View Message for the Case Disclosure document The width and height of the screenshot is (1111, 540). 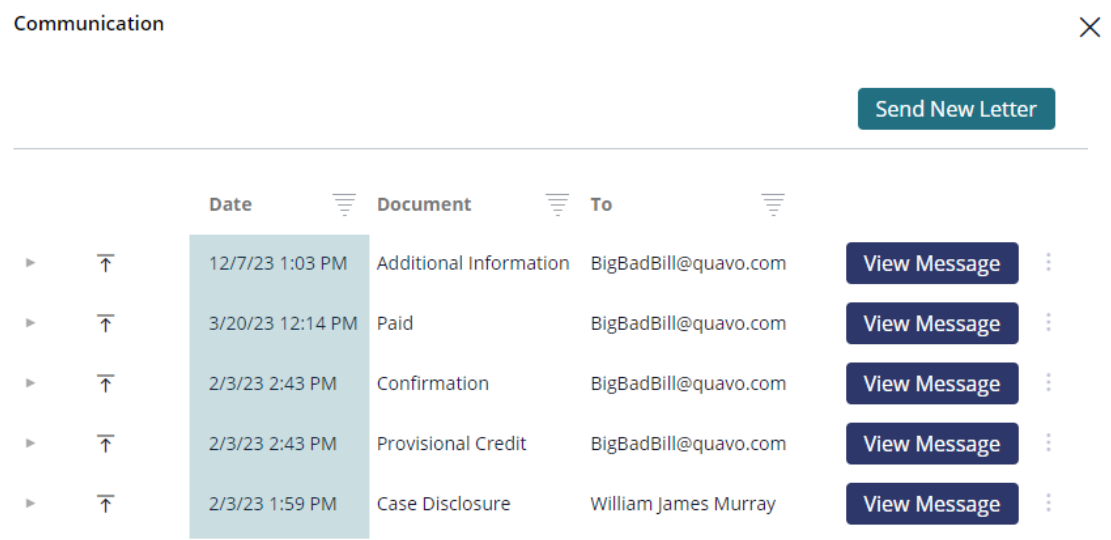pyautogui.click(x=932, y=504)
